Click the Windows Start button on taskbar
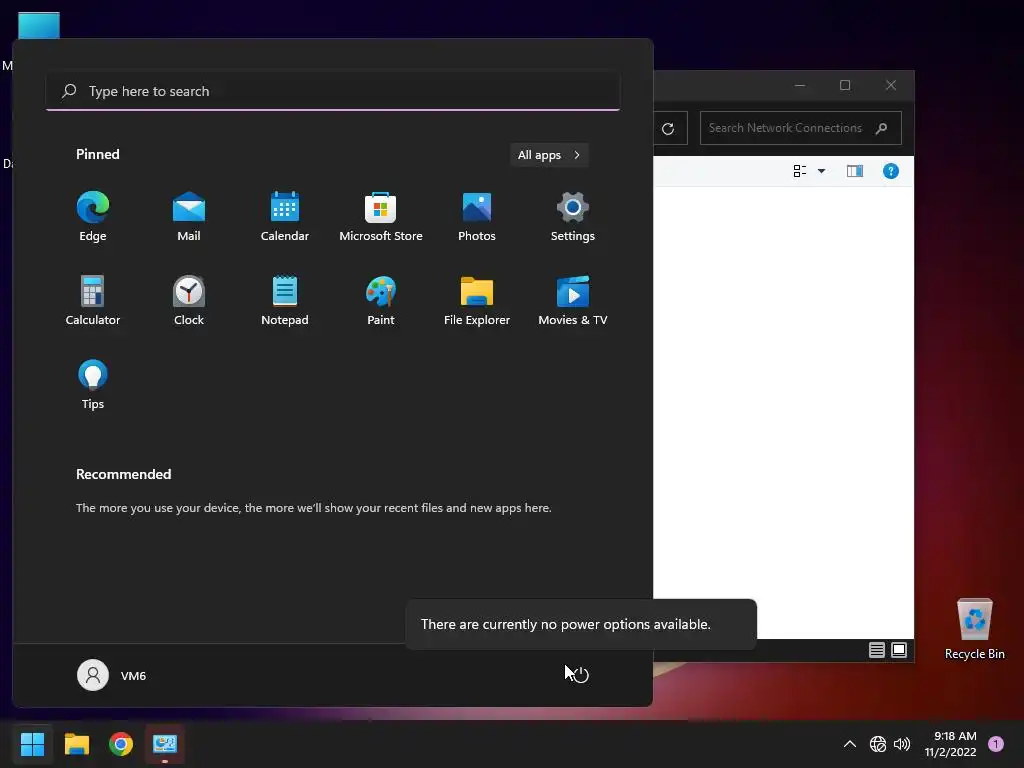1024x768 pixels. click(x=32, y=744)
